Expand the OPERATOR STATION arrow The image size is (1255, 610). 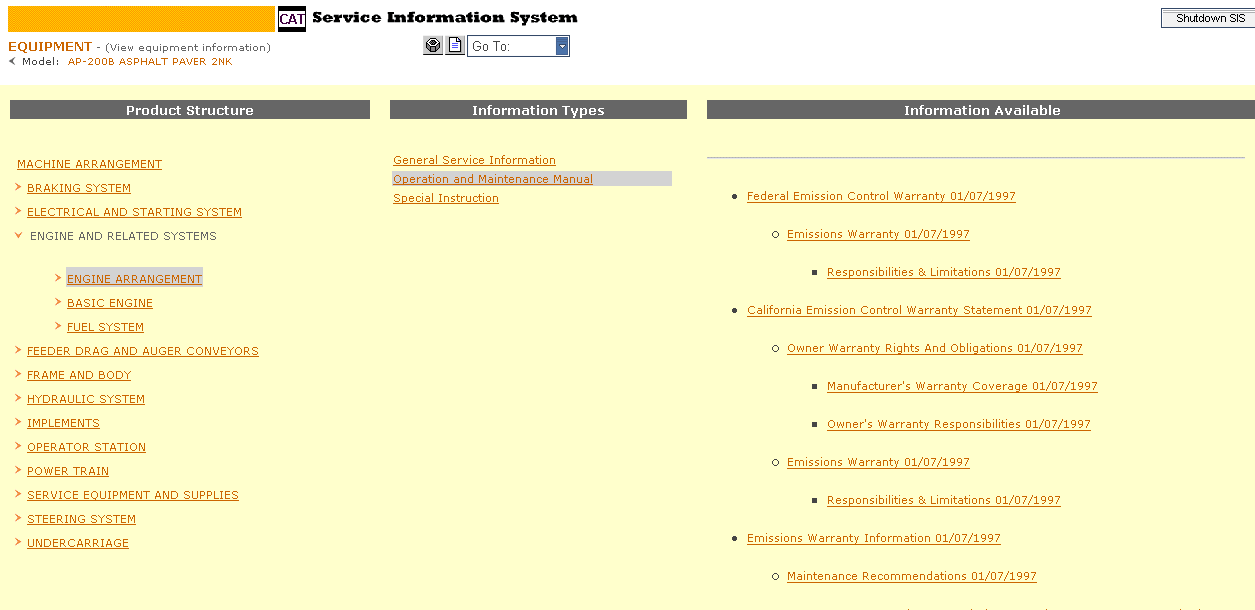(19, 446)
